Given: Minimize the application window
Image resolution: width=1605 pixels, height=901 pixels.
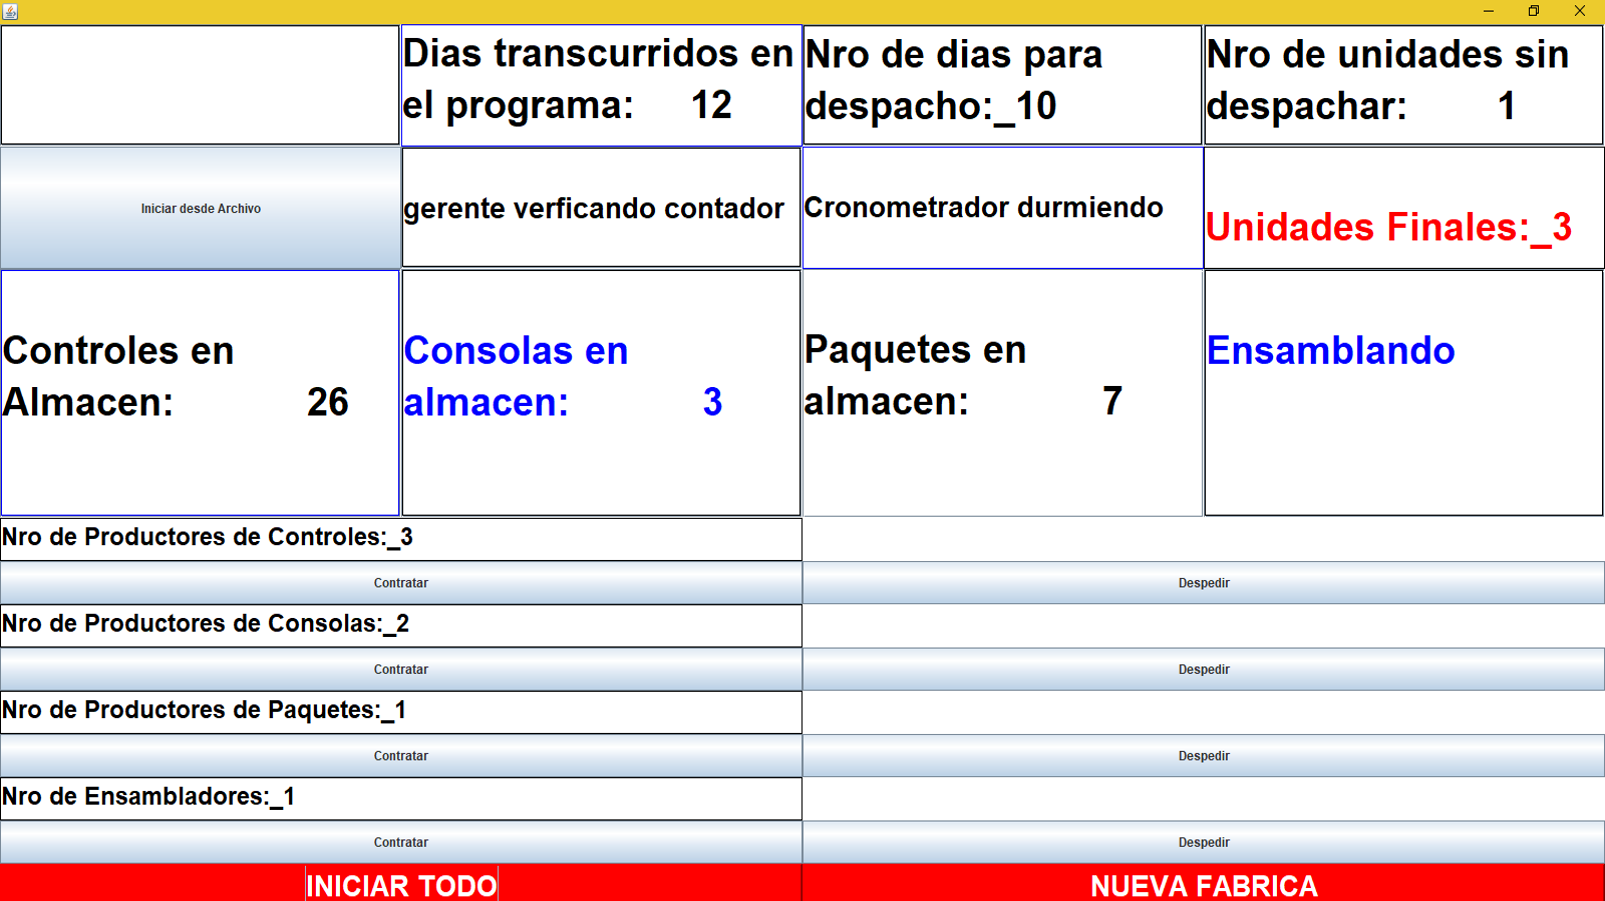Looking at the screenshot, I should coord(1488,11).
